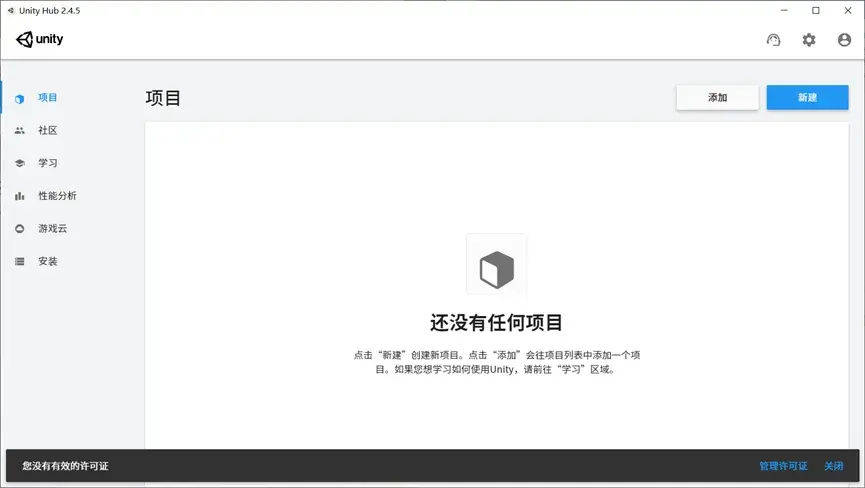Minimize the Unity Hub window
The width and height of the screenshot is (865, 488).
[x=784, y=10]
